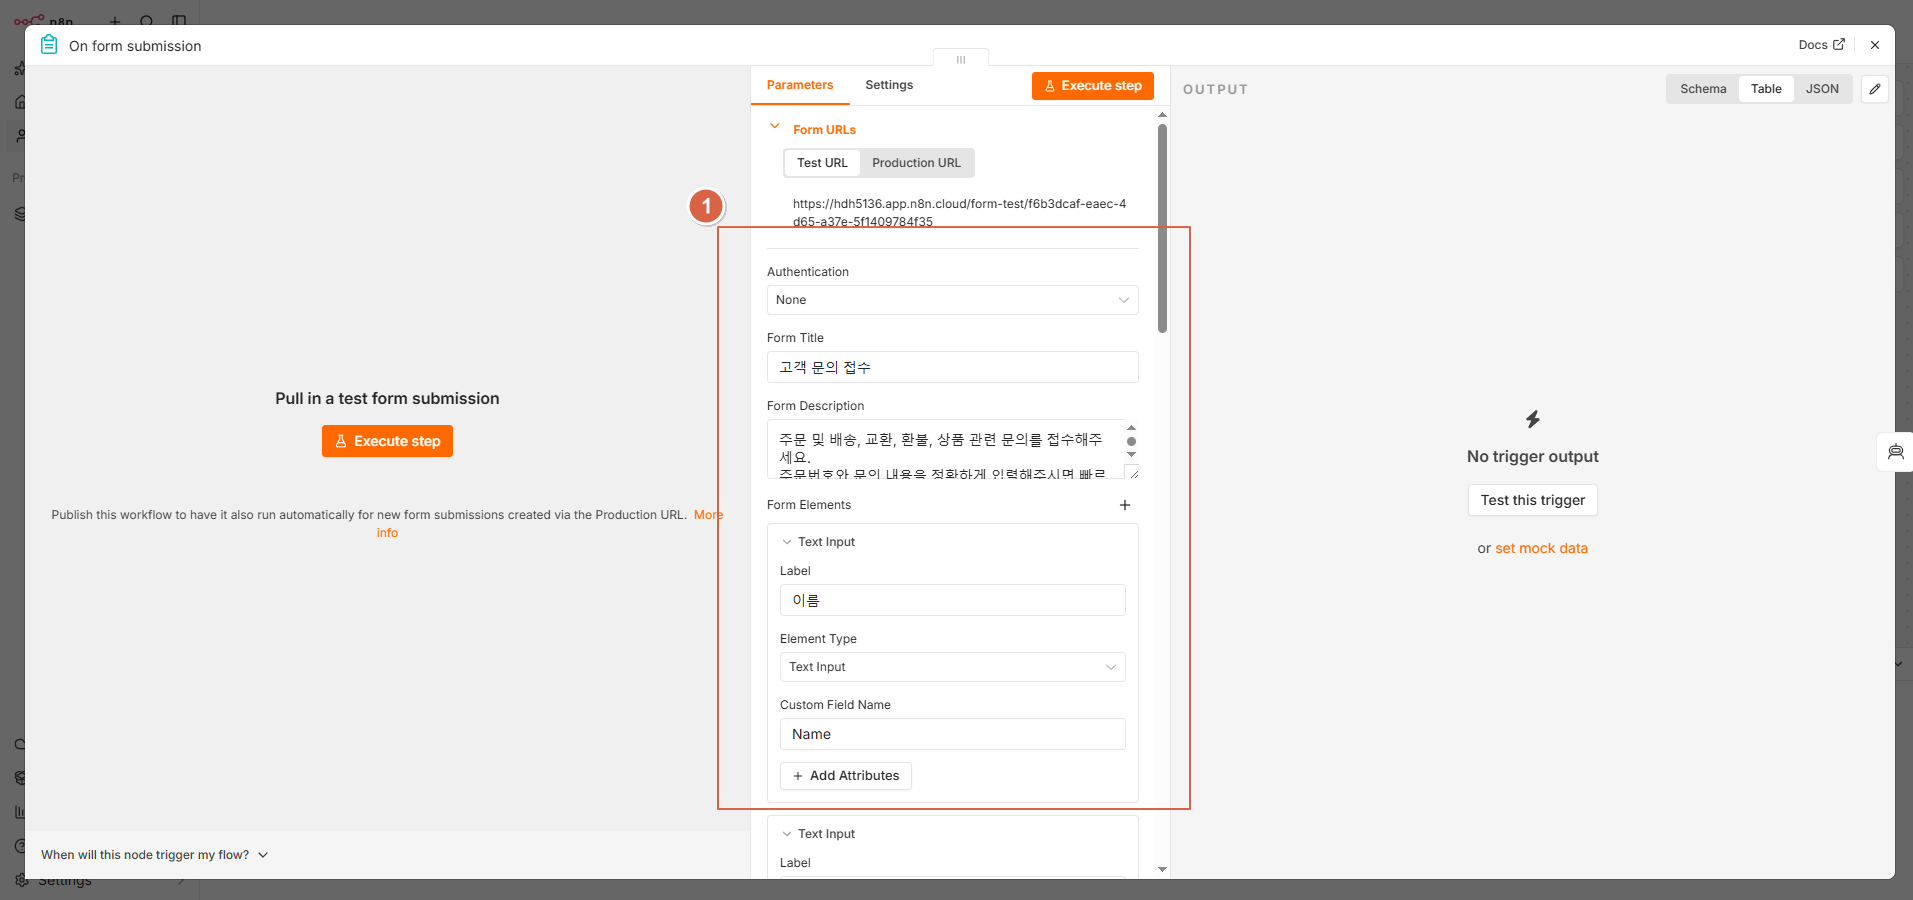Expand When will this node trigger my flow

click(155, 855)
